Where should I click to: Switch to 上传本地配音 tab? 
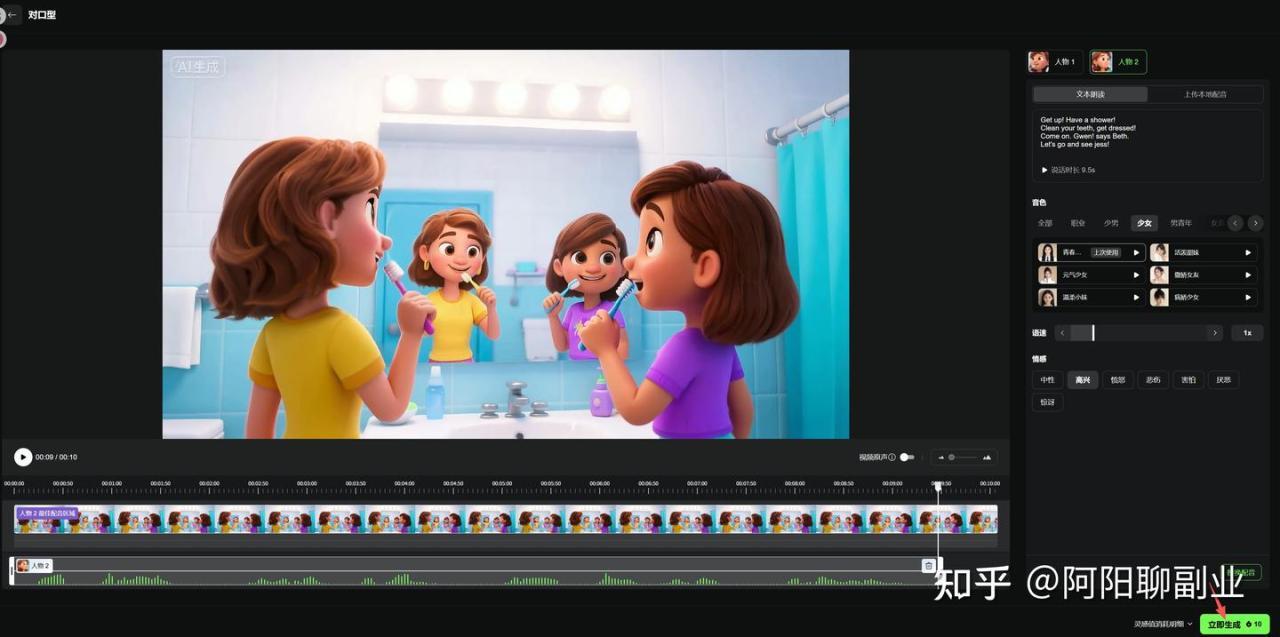1205,94
